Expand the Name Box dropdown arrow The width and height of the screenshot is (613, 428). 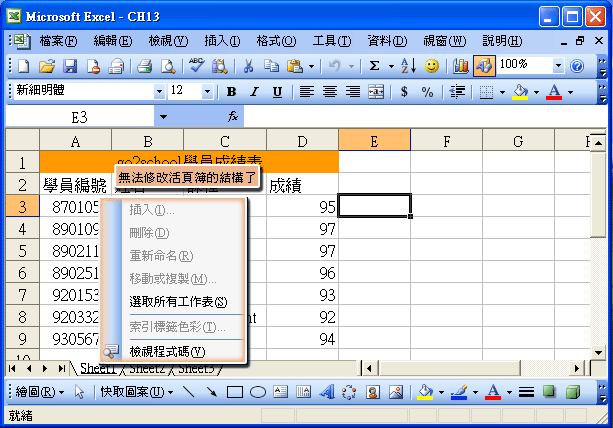tap(163, 117)
